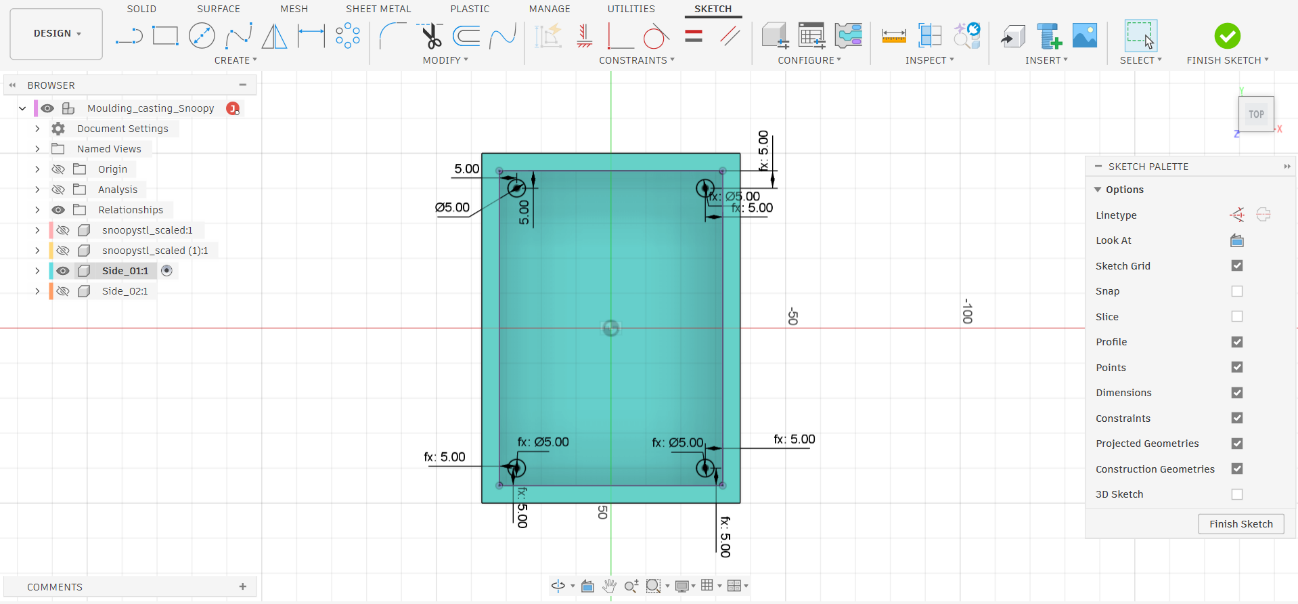Switch to the SURFACE tab
The image size is (1298, 604).
click(x=218, y=9)
